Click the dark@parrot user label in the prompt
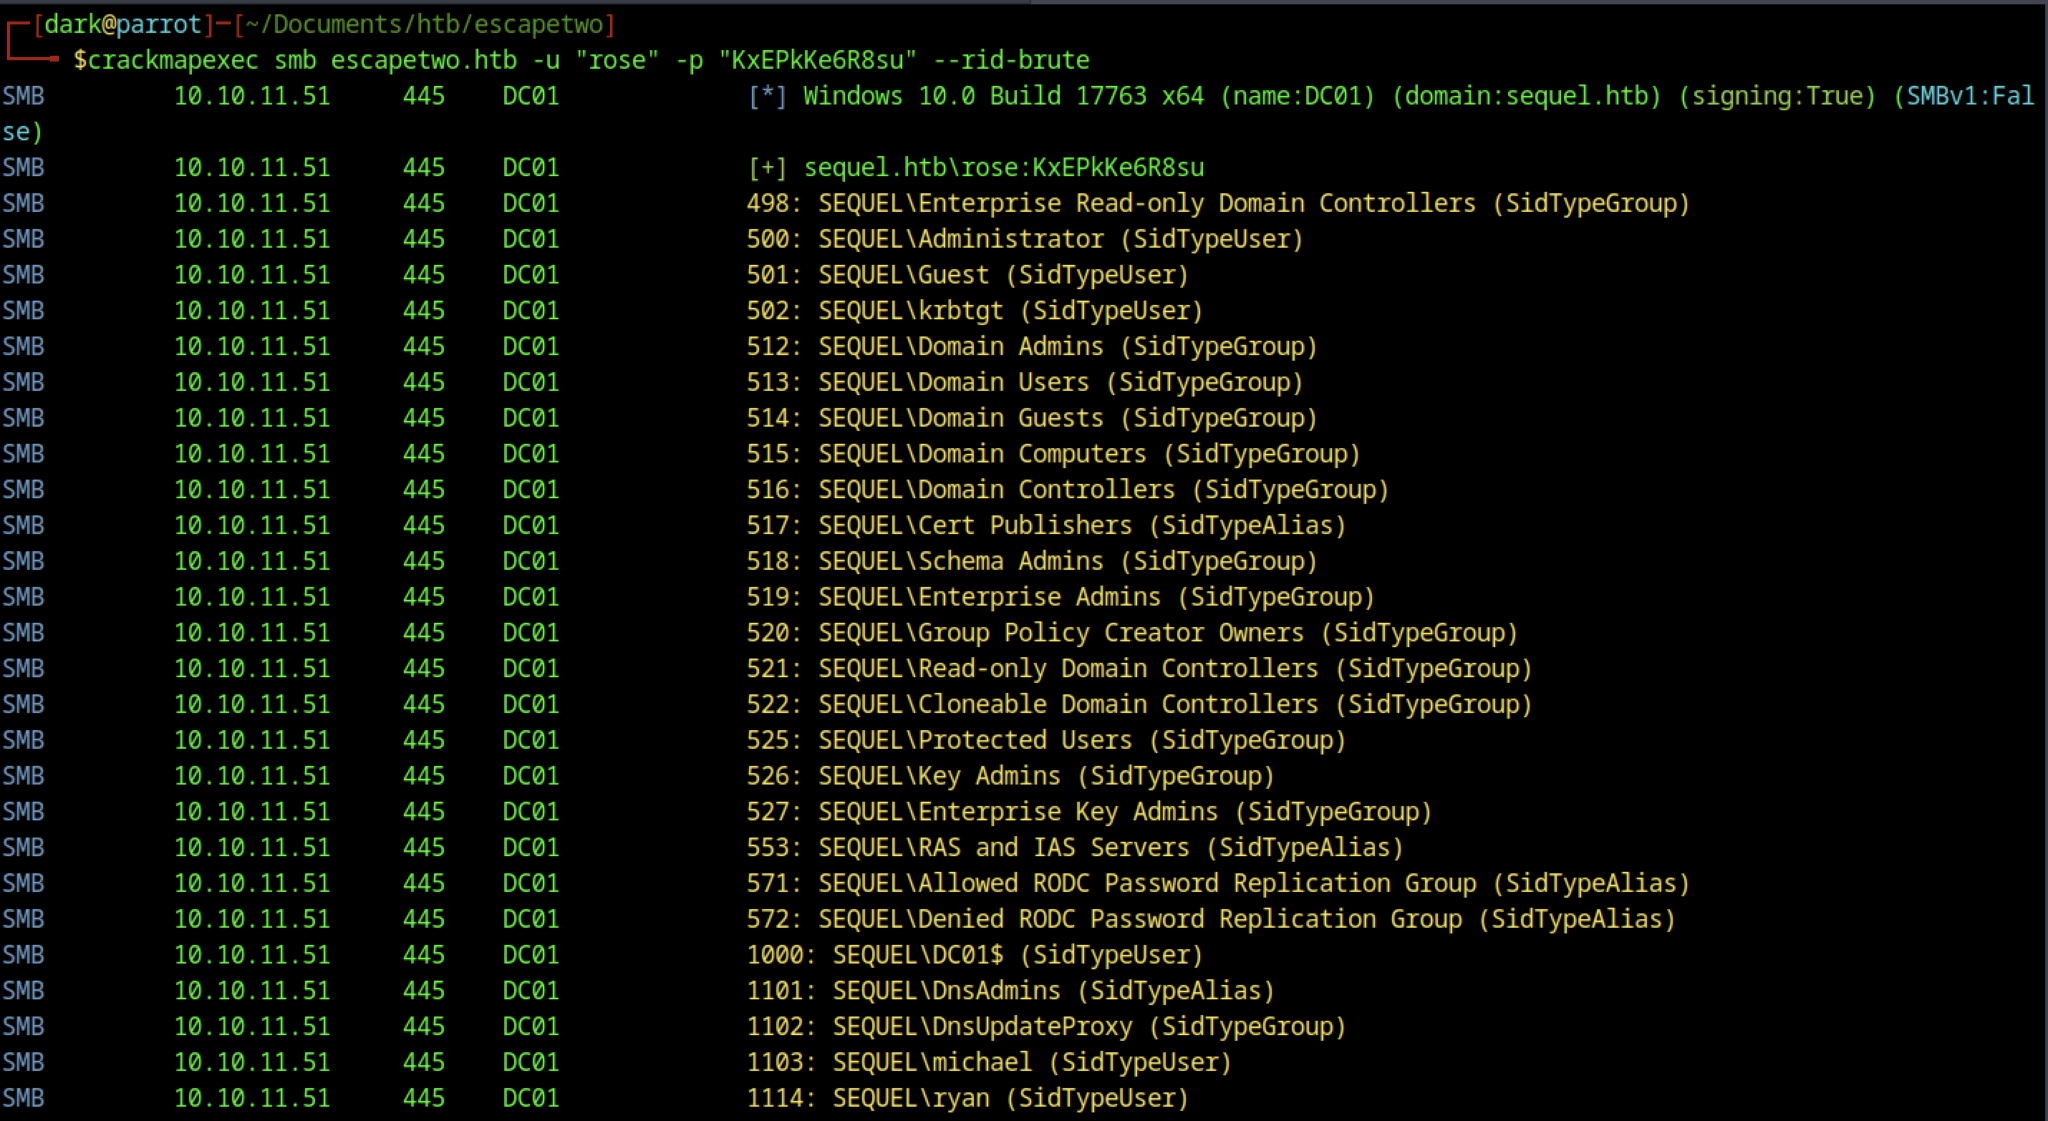Viewport: 2048px width, 1121px height. (x=123, y=24)
